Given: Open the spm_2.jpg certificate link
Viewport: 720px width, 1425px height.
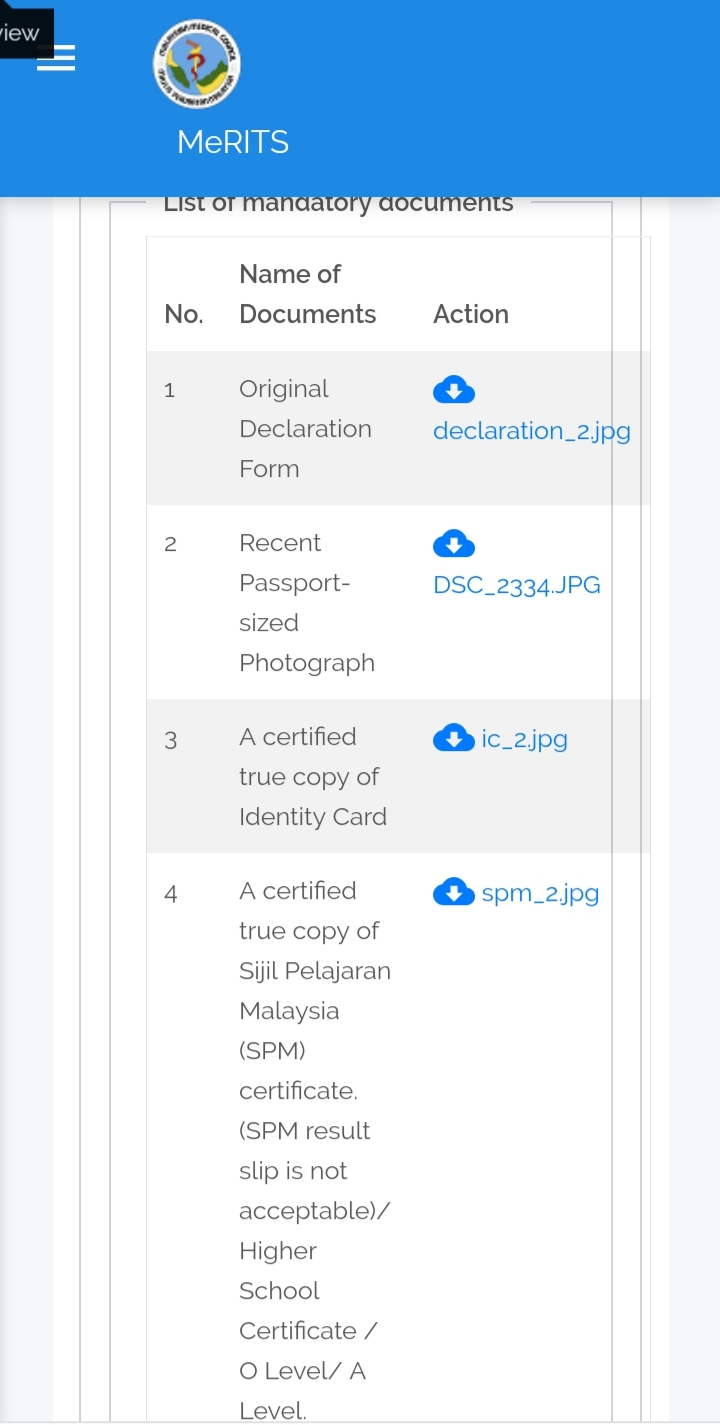Looking at the screenshot, I should click(x=540, y=894).
